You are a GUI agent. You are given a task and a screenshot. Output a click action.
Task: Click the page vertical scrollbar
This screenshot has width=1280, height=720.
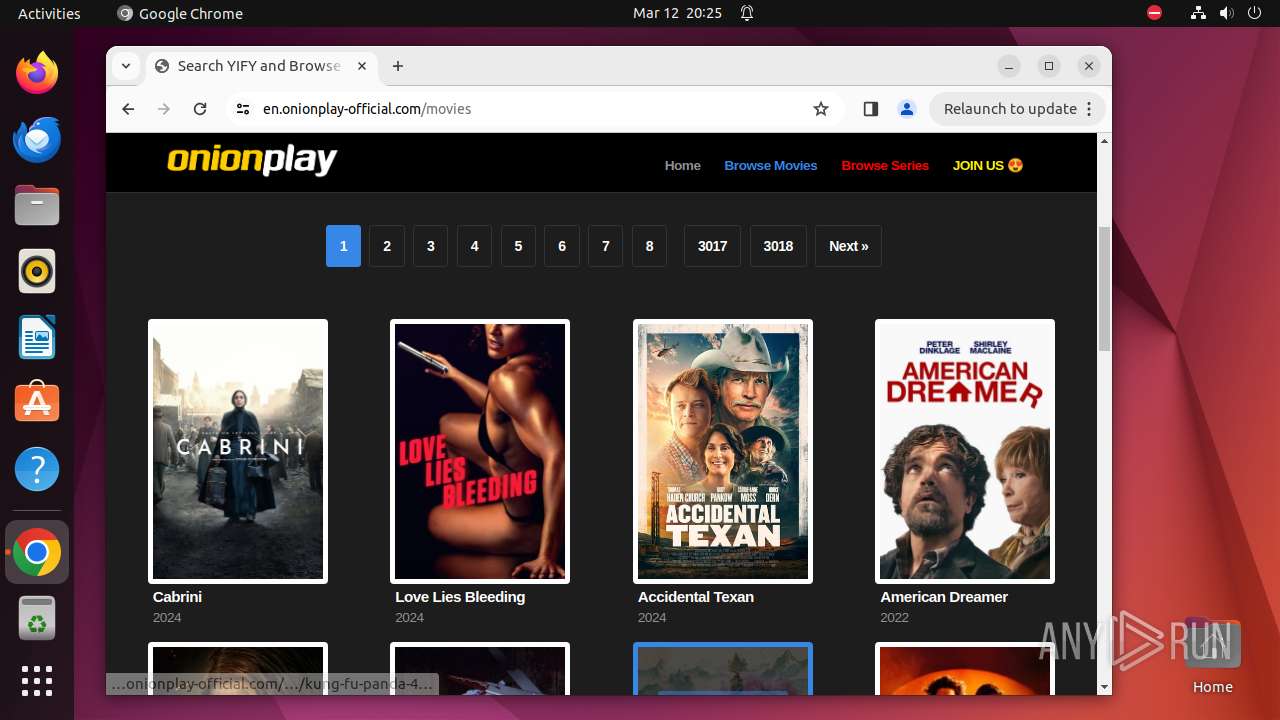pos(1104,289)
